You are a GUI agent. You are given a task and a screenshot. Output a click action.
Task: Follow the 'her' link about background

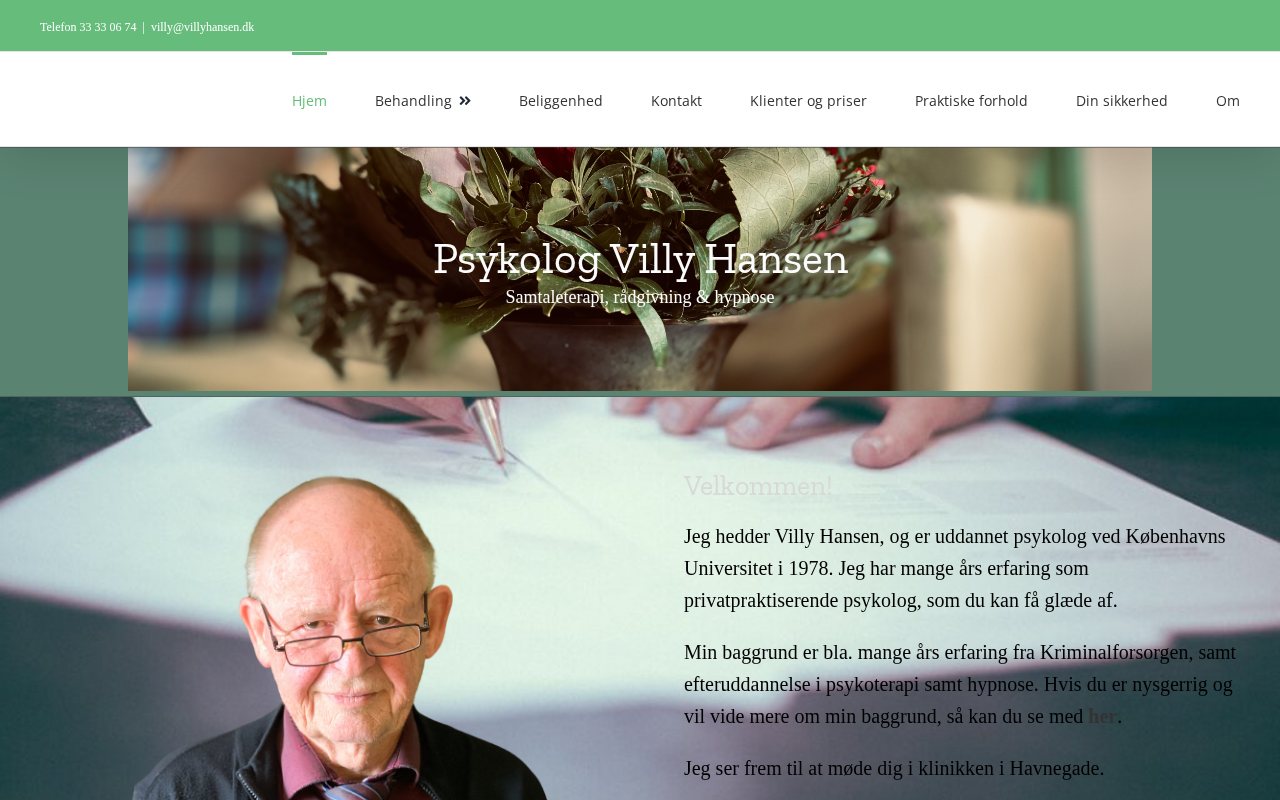click(x=1102, y=716)
